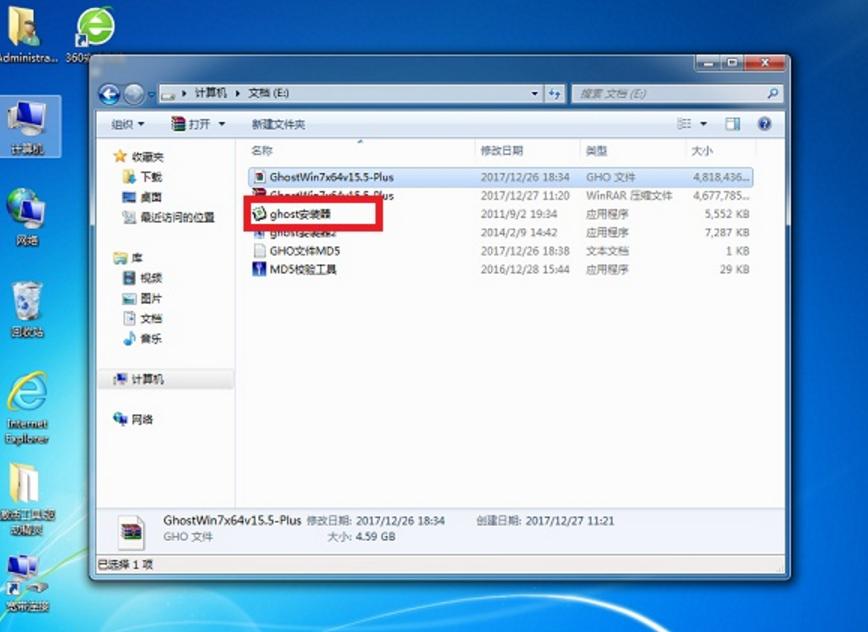Click the back navigation arrow
The image size is (868, 632).
coord(111,93)
